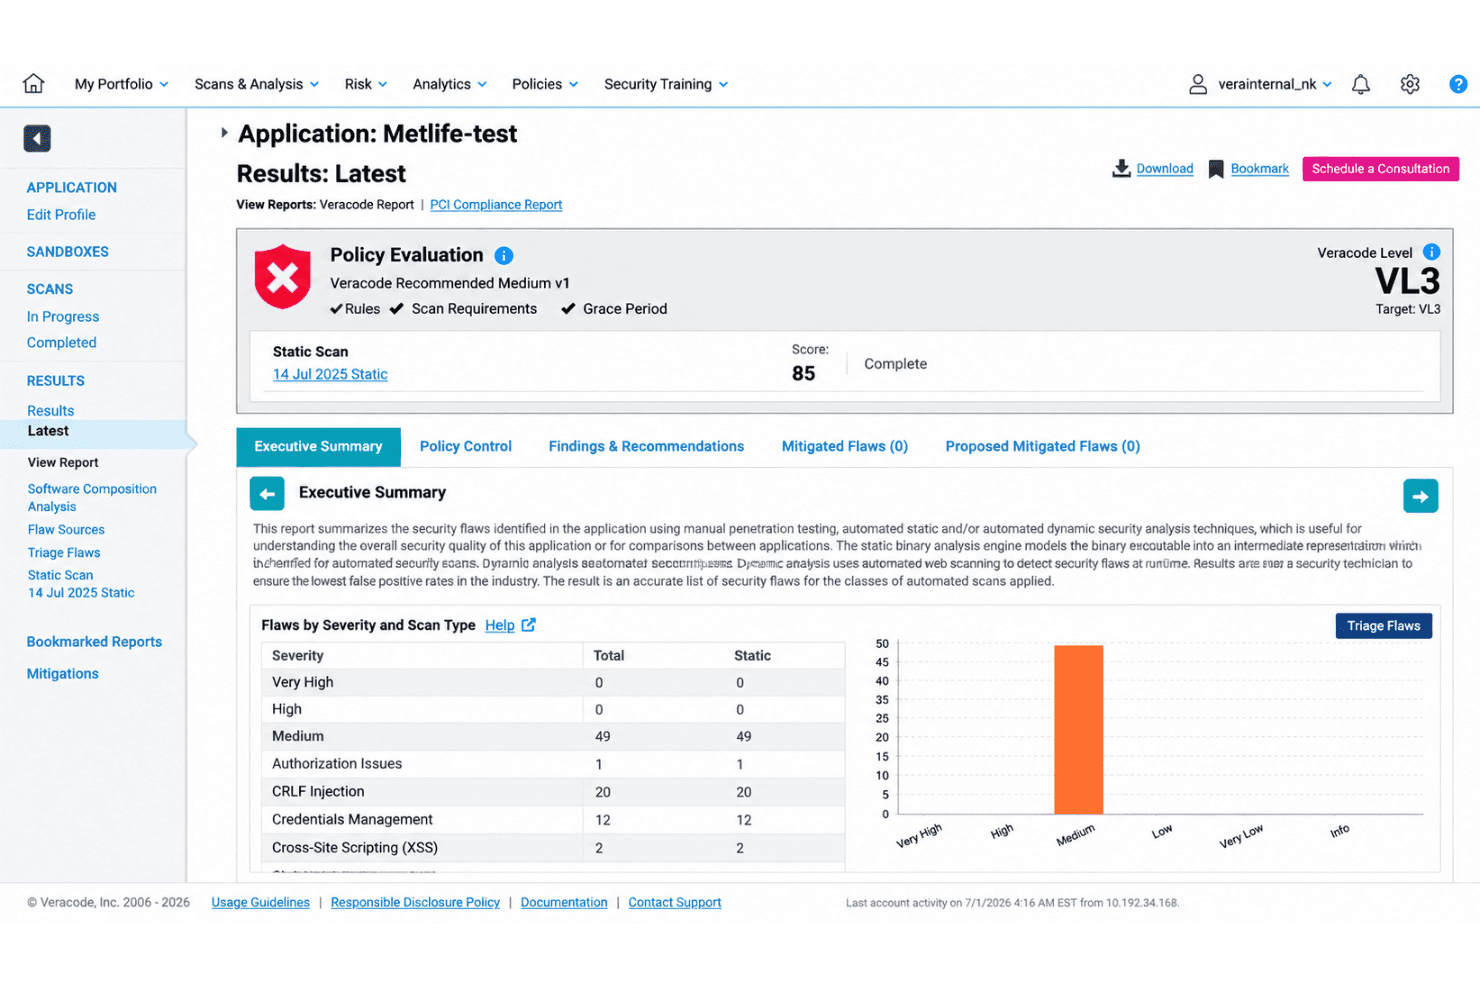This screenshot has height=987, width=1480.
Task: Click the next arrow in Executive Summary
Action: tap(1420, 496)
